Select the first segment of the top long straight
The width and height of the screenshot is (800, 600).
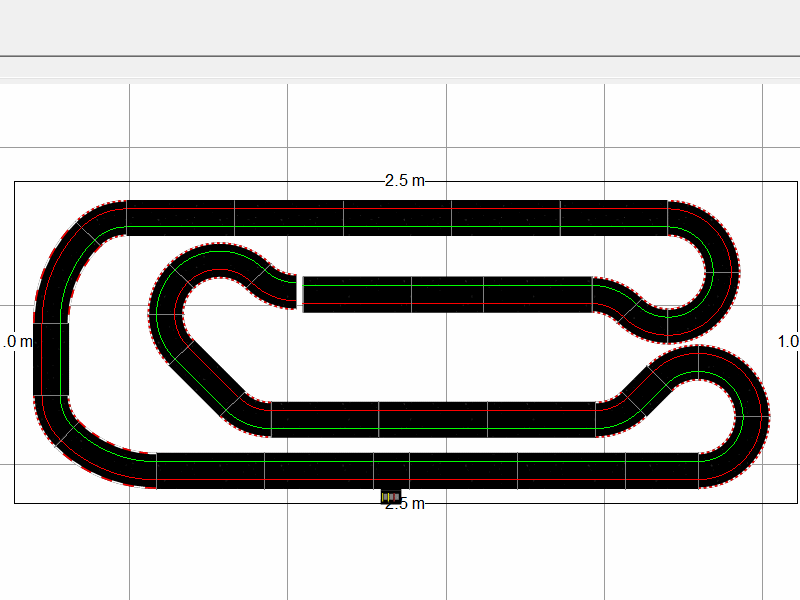[180, 217]
